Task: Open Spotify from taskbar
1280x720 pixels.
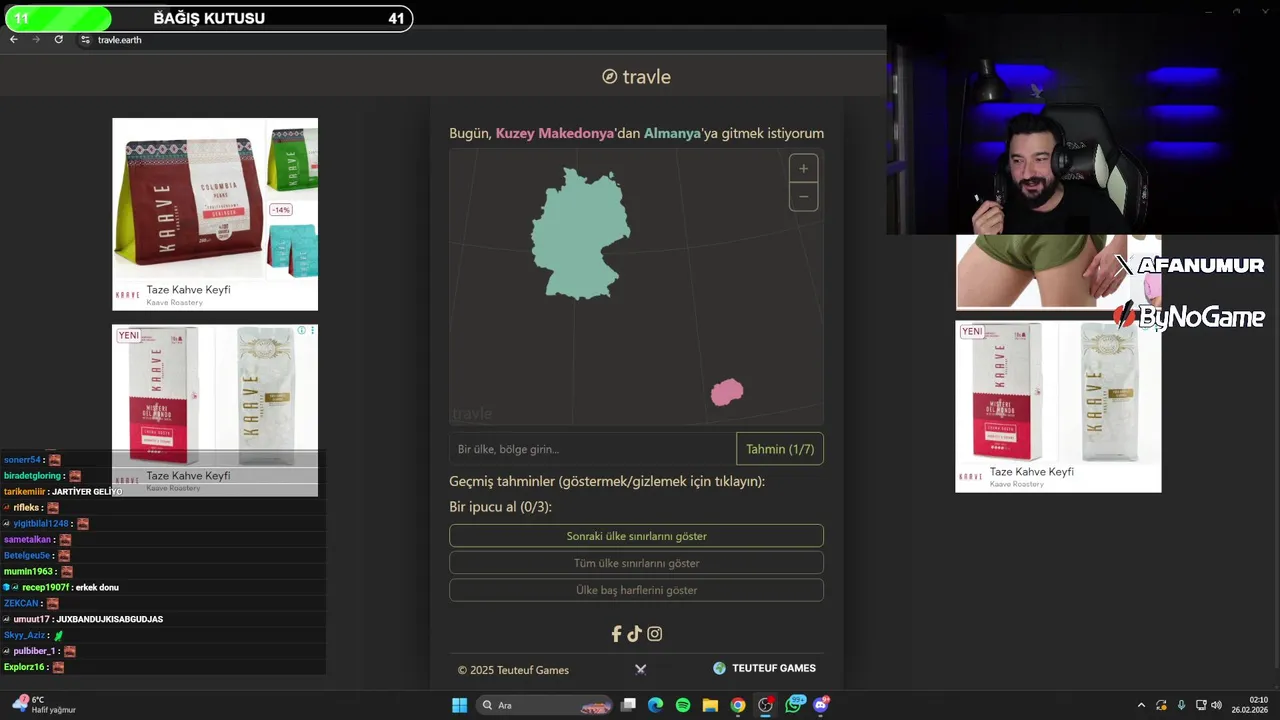Action: 683,705
